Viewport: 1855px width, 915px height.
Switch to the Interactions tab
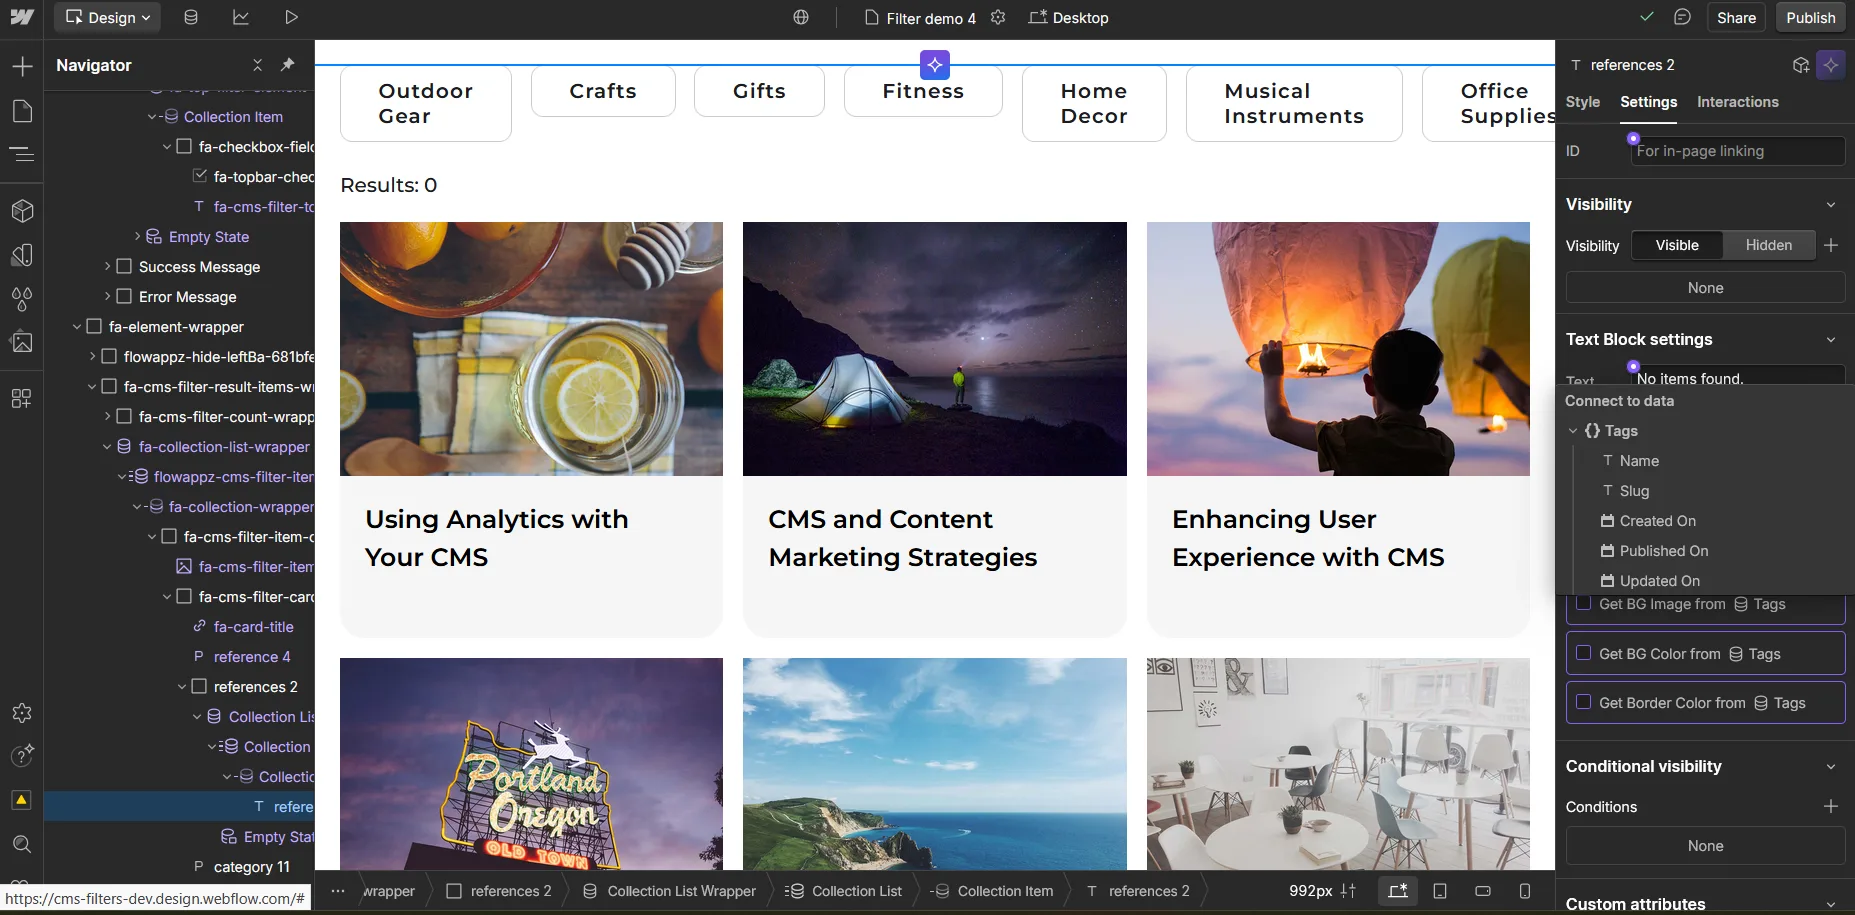pyautogui.click(x=1737, y=102)
